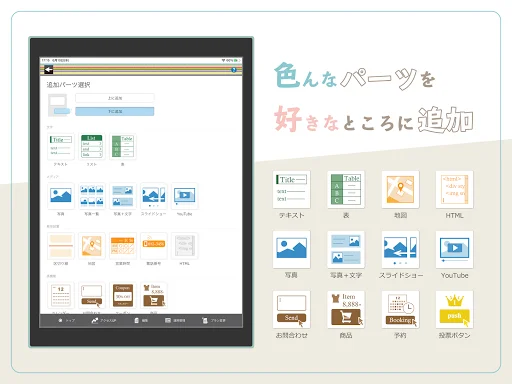The image size is (512, 384).
Task: Pick the photo plus text icon in tablet
Action: pyautogui.click(x=123, y=196)
